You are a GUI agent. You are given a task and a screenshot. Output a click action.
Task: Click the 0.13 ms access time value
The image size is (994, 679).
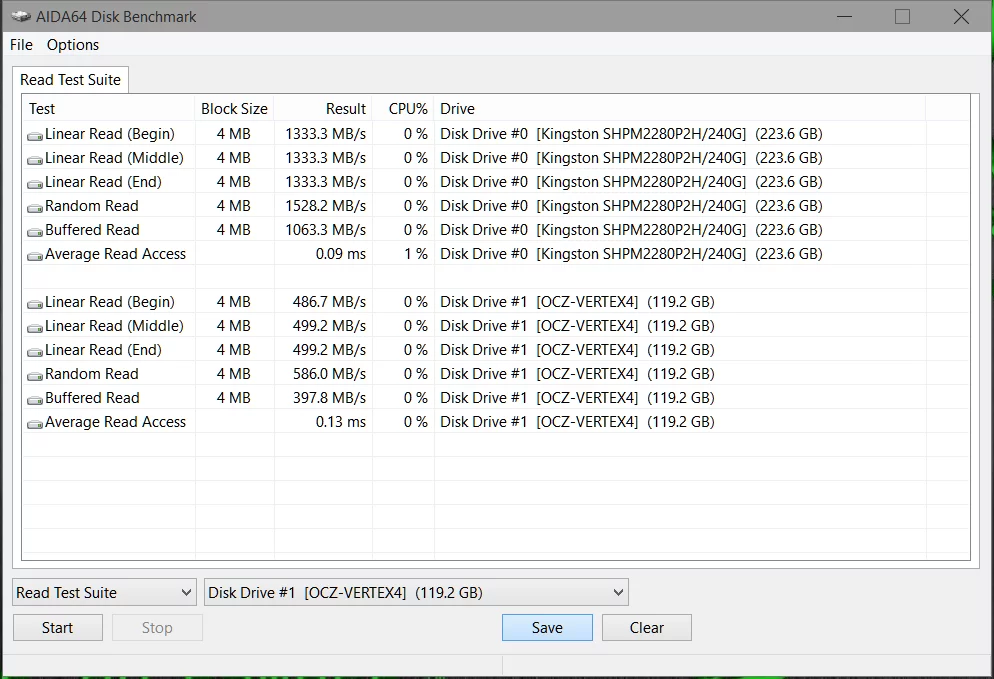340,422
